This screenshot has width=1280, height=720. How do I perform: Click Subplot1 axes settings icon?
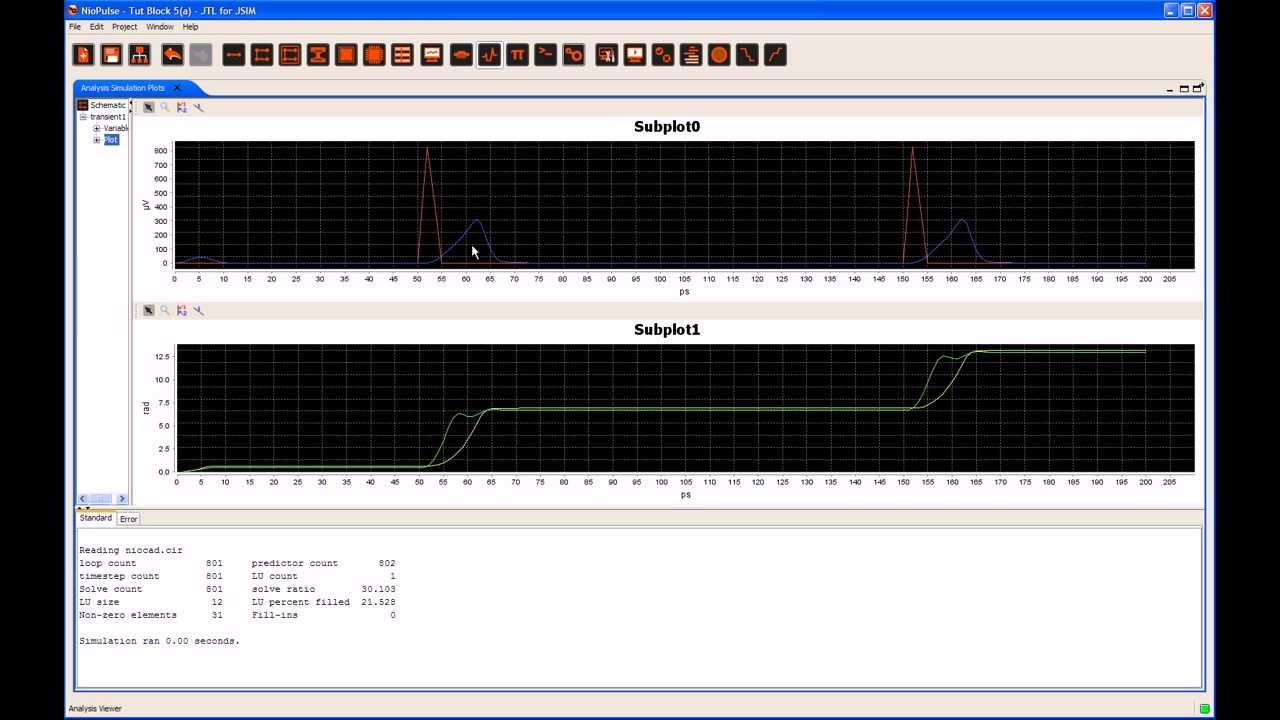(182, 310)
